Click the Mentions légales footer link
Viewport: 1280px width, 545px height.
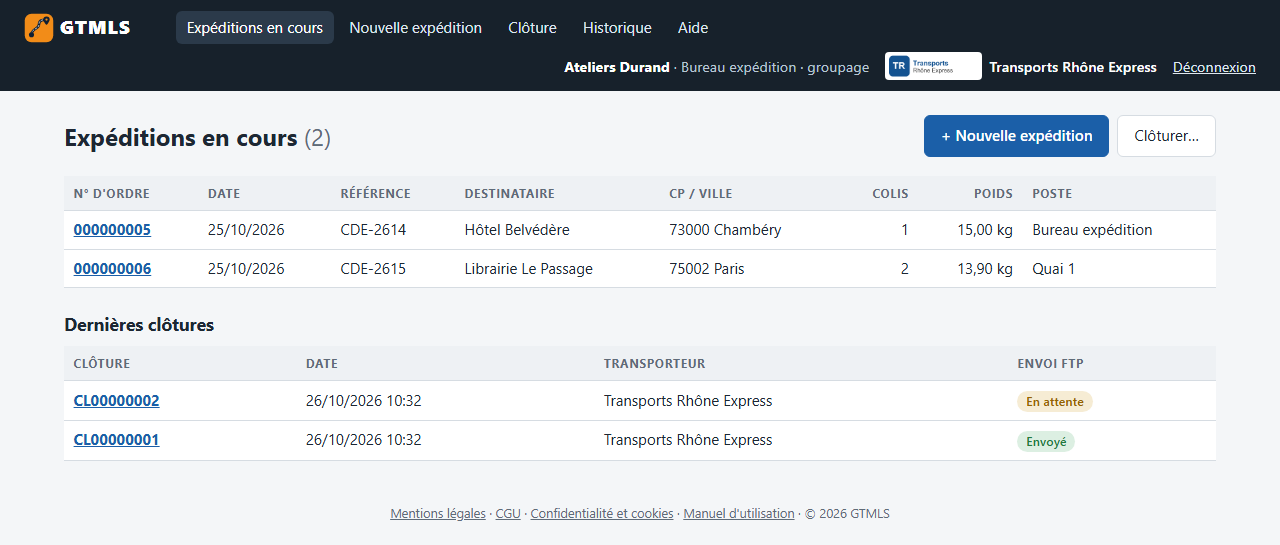(x=438, y=514)
